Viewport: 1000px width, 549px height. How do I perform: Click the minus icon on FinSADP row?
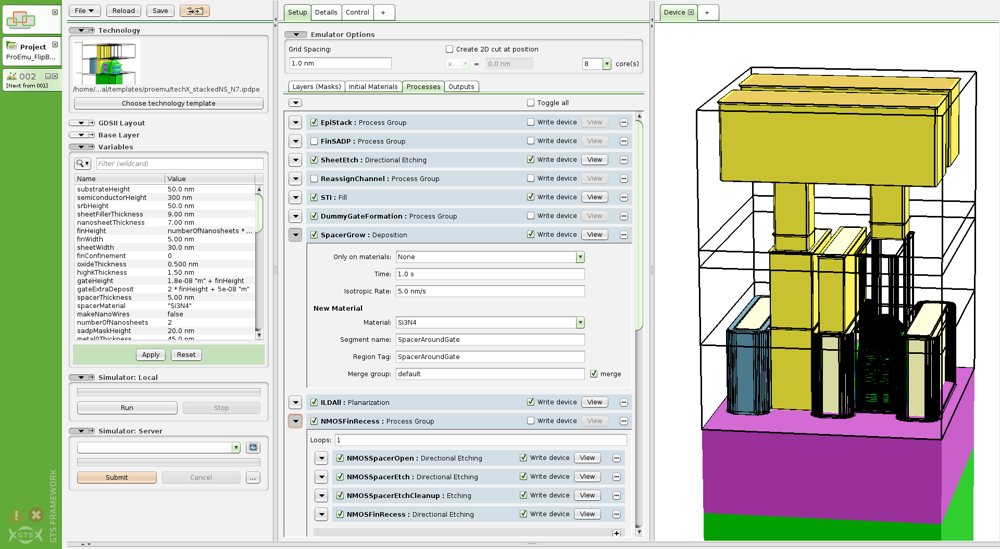[x=623, y=141]
